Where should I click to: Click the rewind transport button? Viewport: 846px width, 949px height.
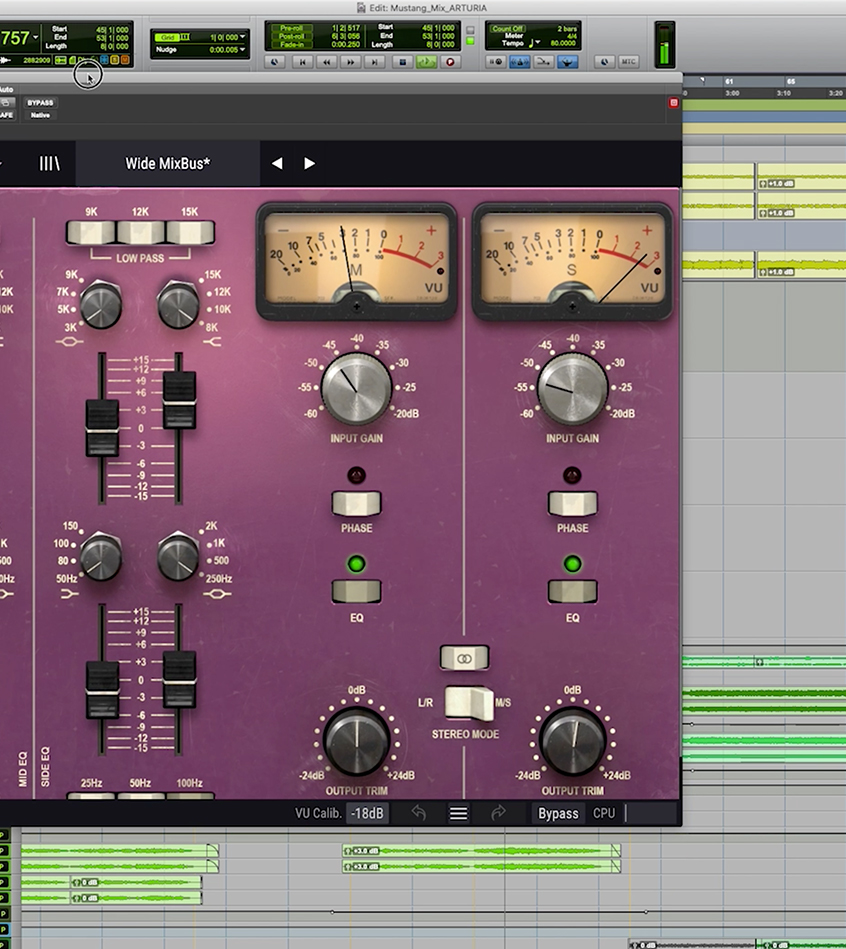click(x=327, y=62)
